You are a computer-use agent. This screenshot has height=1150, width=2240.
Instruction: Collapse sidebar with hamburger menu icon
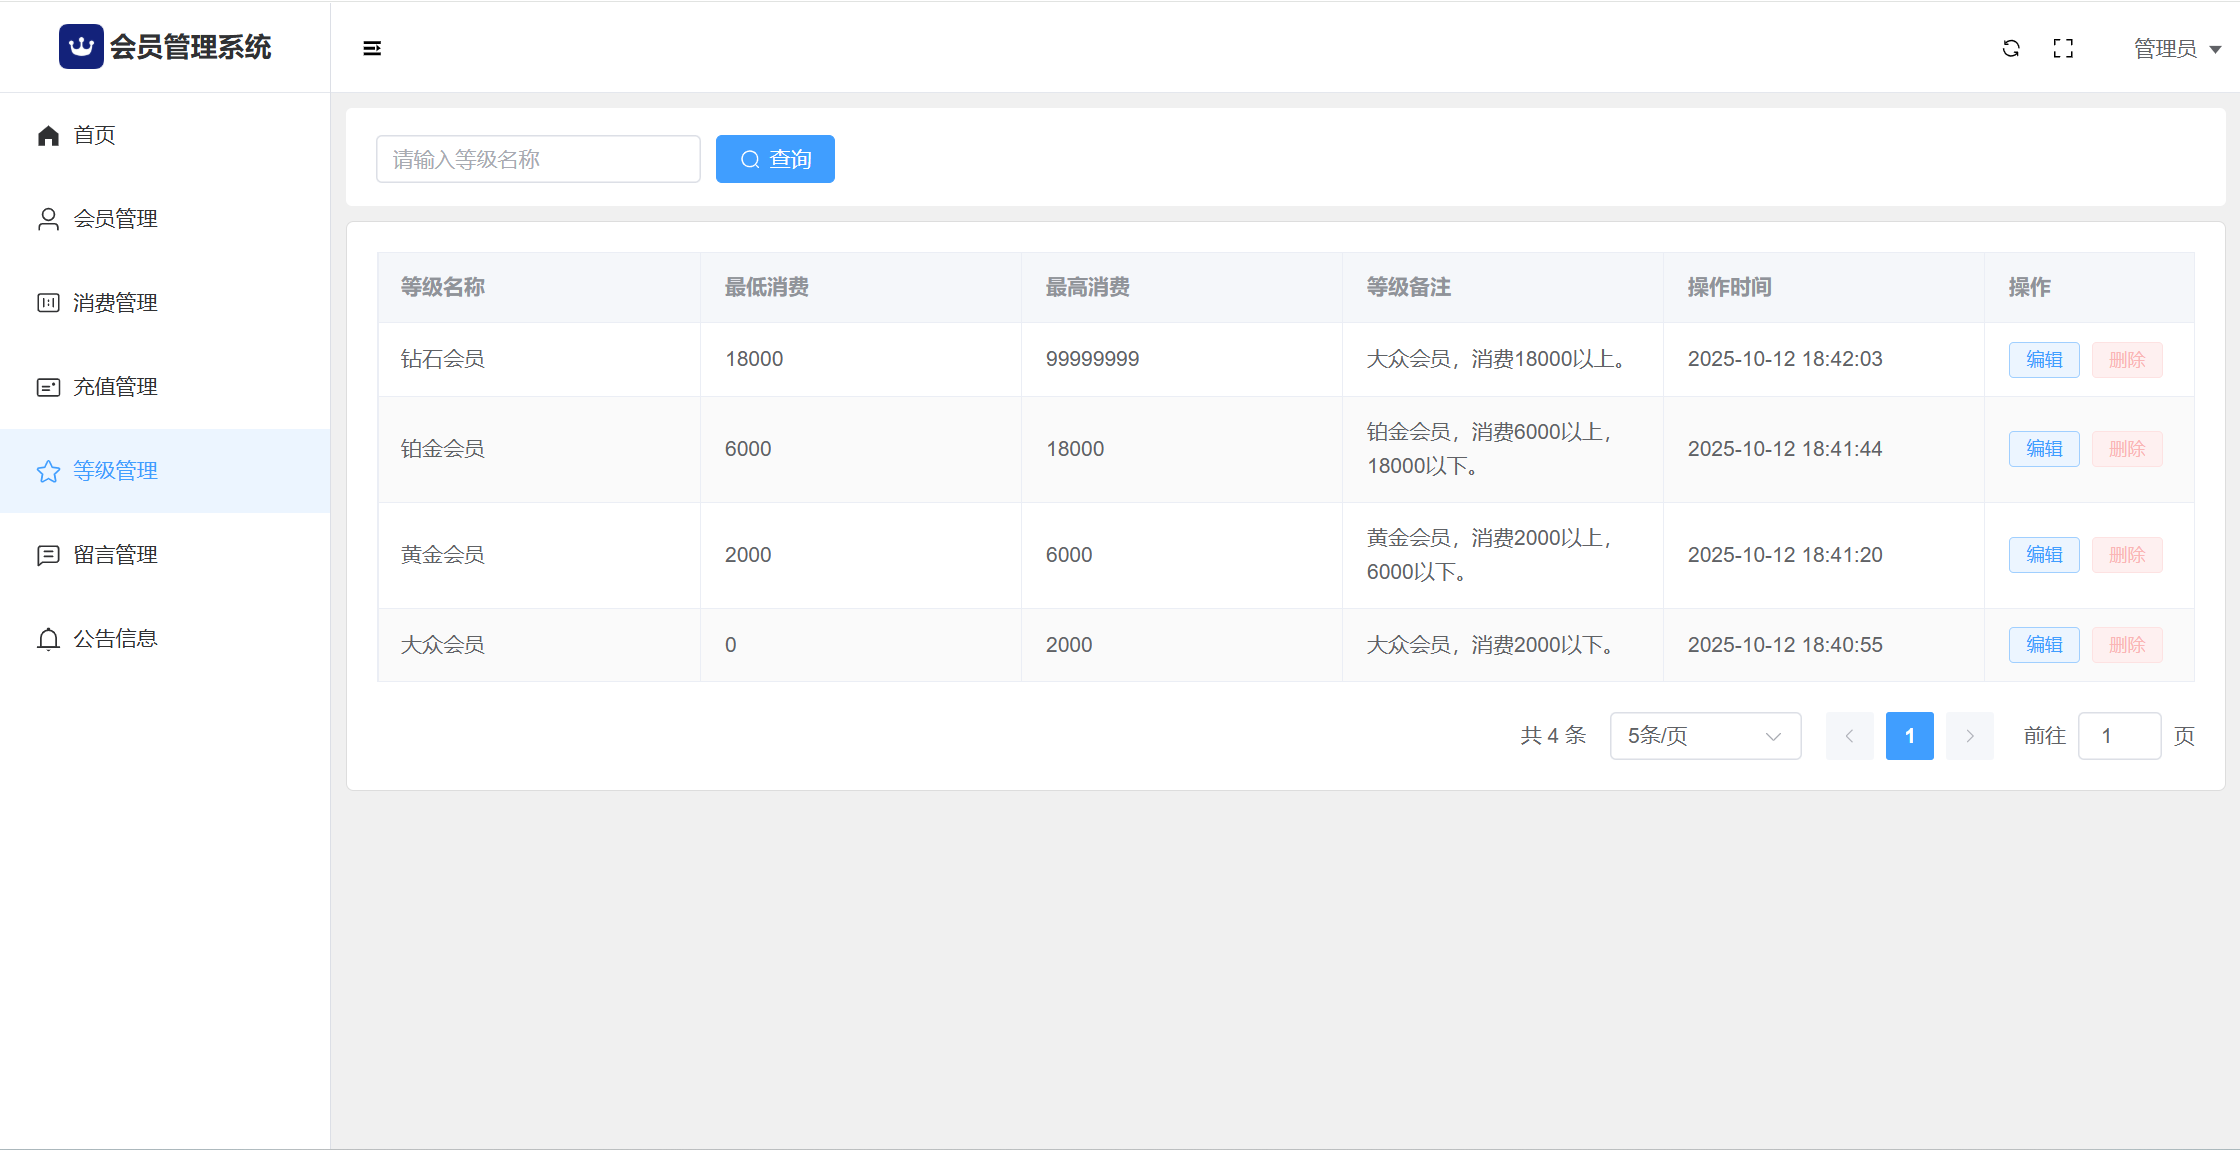click(372, 48)
